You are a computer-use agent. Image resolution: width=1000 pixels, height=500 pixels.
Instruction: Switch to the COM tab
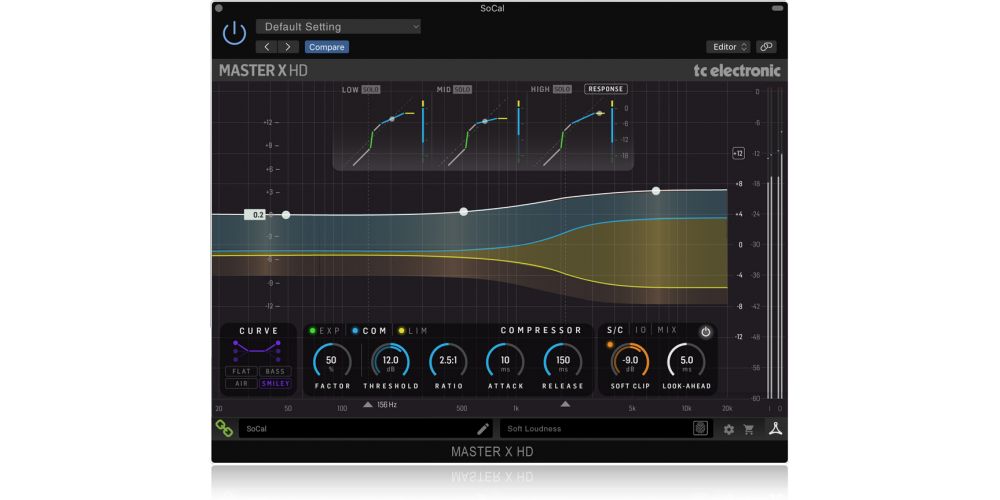pyautogui.click(x=370, y=331)
